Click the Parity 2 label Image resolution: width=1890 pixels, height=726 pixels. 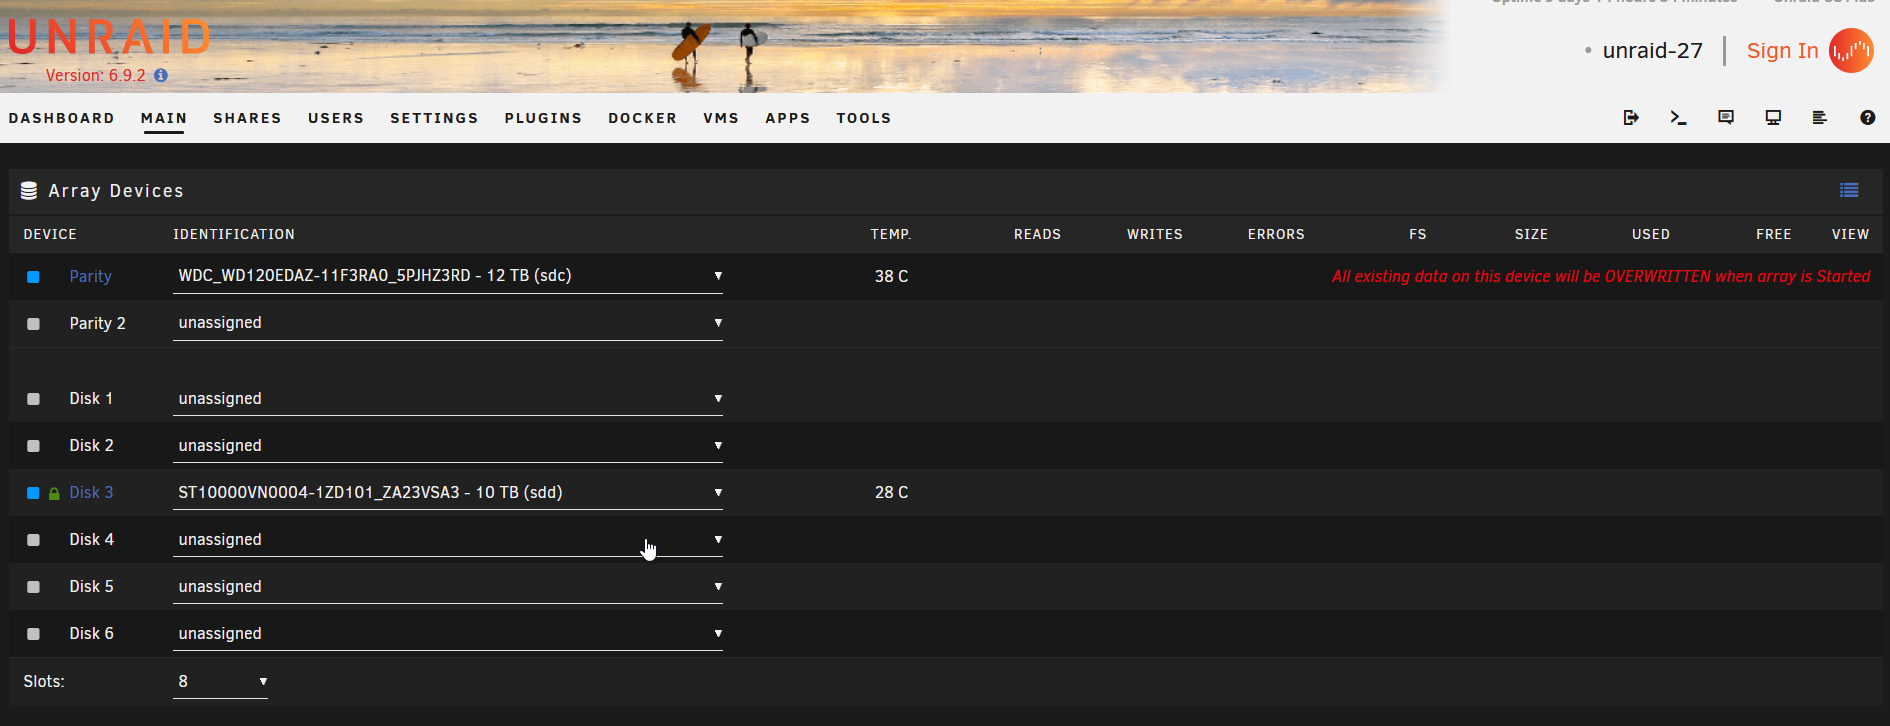[x=97, y=323]
